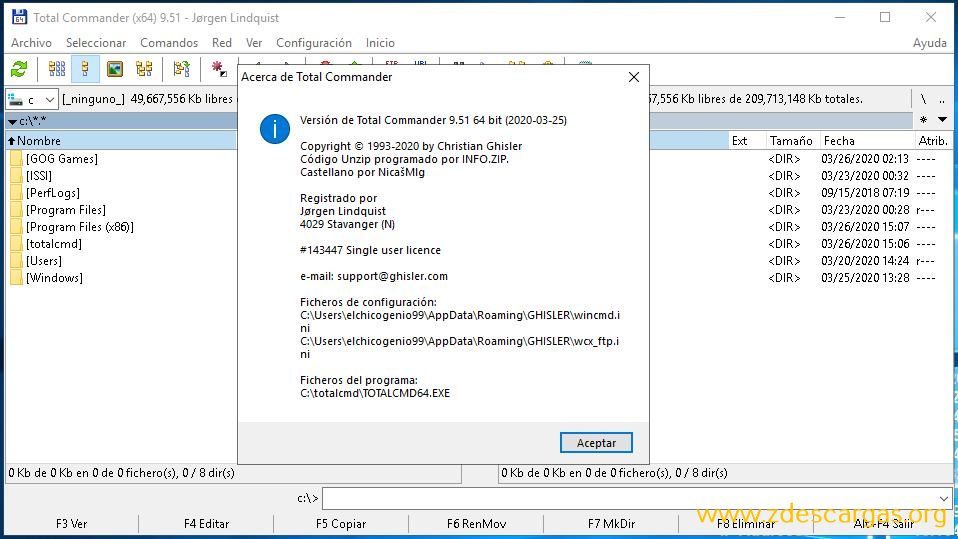Click the folder icon beside ISSI

point(16,176)
